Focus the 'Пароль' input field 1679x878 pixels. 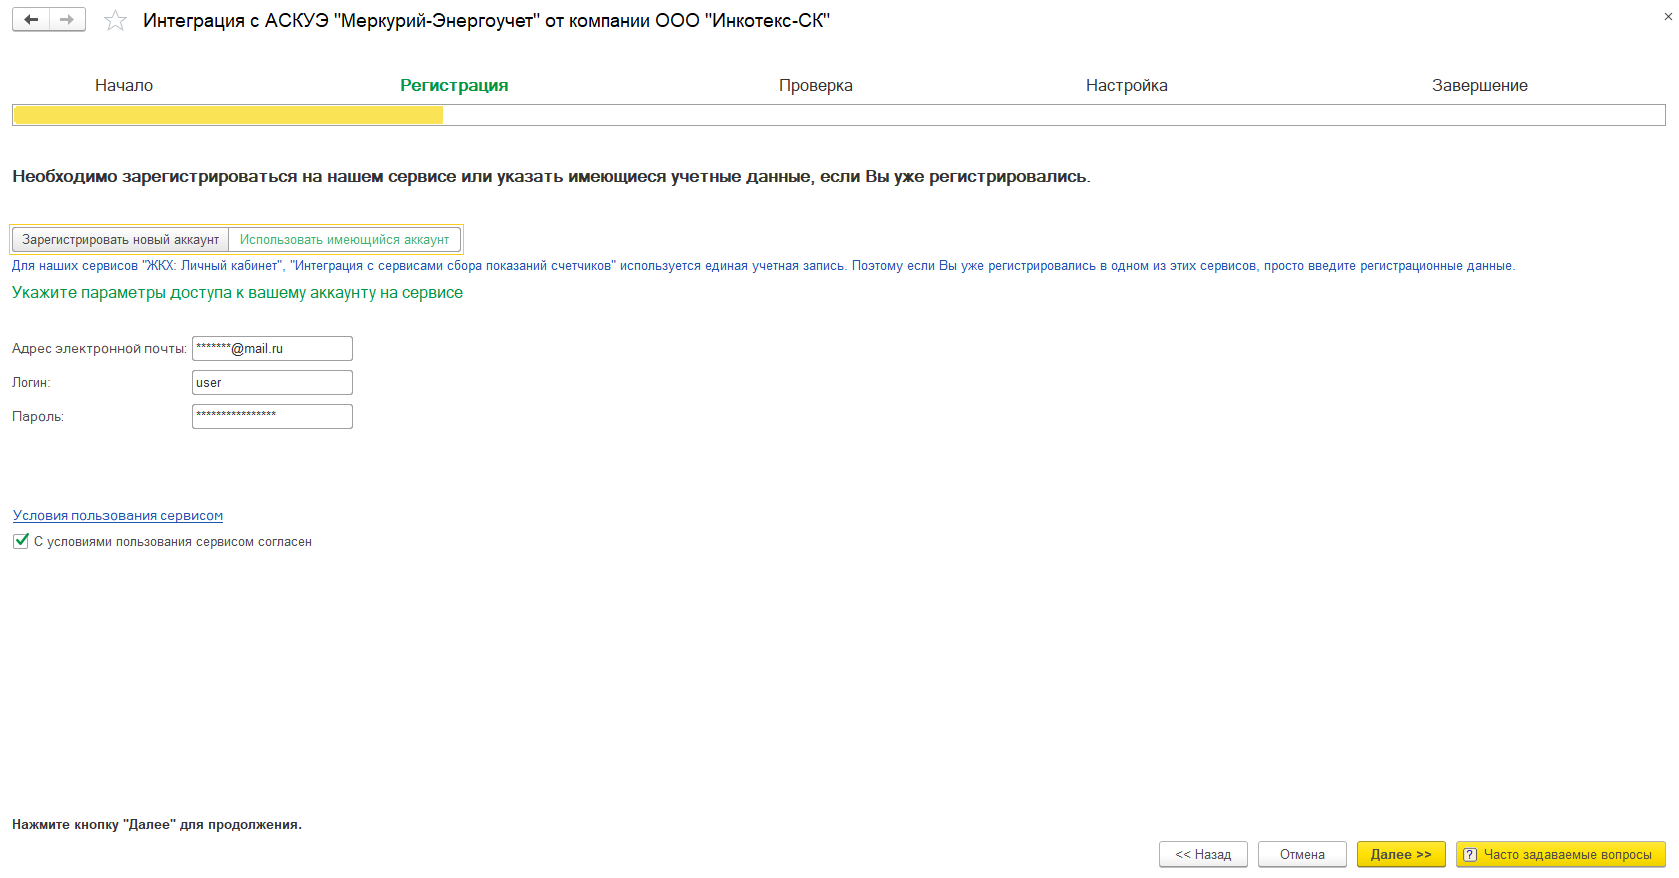coord(272,417)
